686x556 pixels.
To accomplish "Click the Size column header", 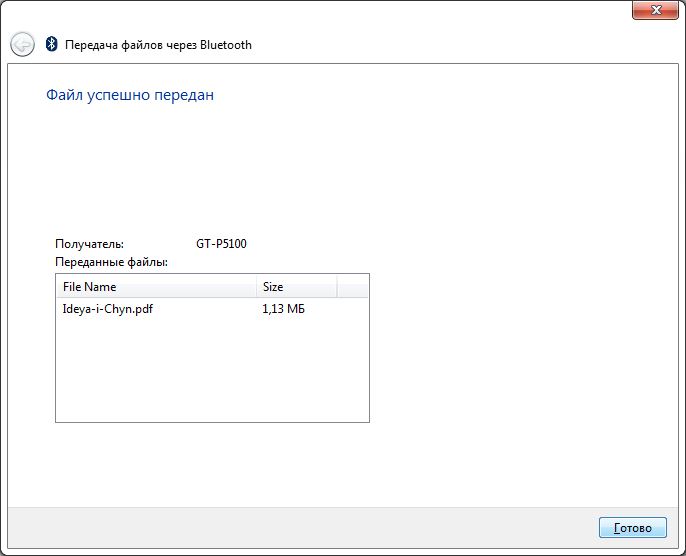I will click(x=296, y=287).
